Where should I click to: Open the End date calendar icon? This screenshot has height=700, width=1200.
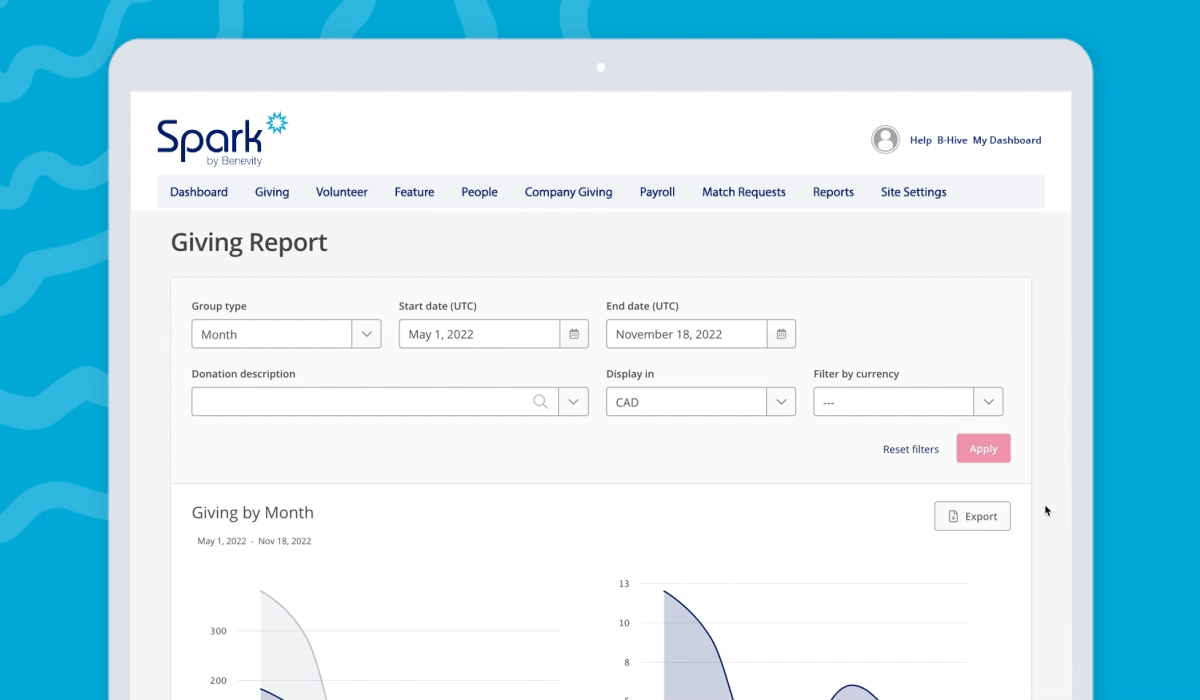point(782,334)
